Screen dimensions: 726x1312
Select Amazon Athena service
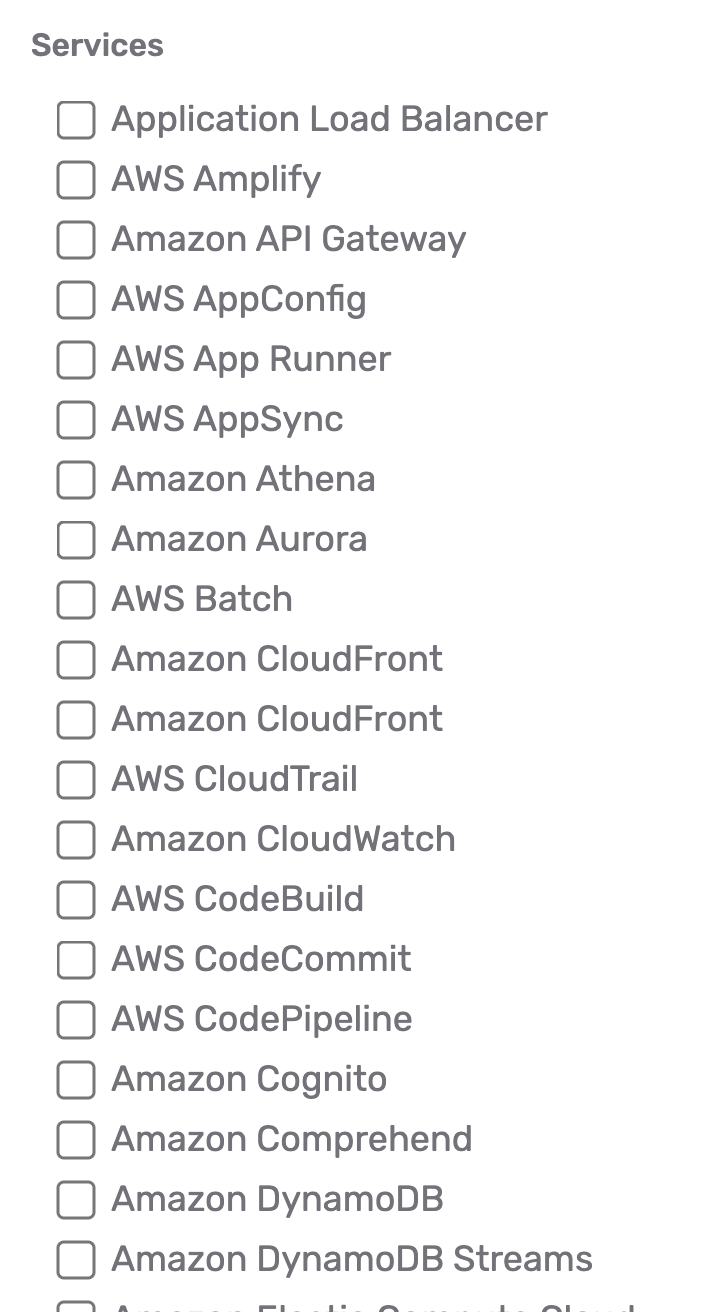coord(75,480)
